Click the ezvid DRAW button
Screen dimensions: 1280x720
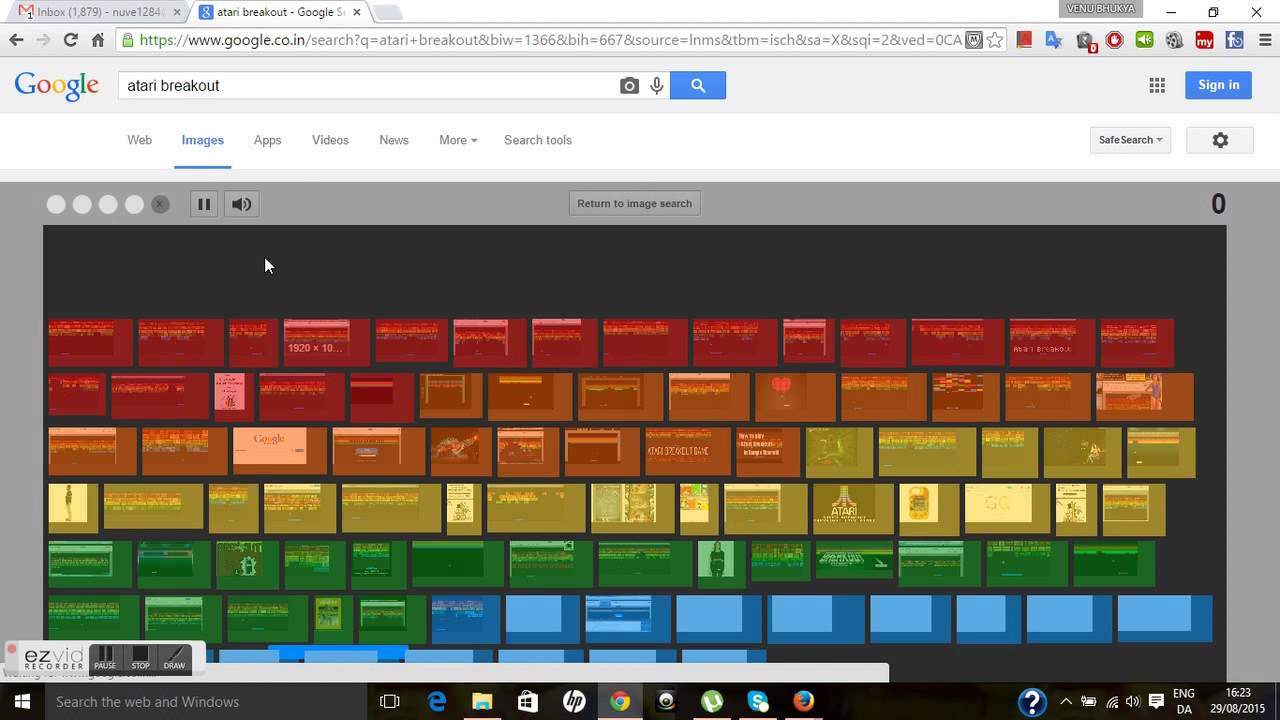174,657
